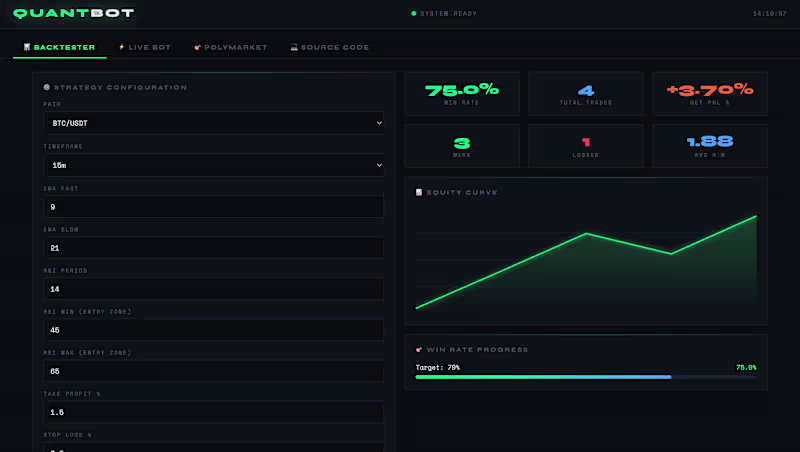Image resolution: width=800 pixels, height=452 pixels.
Task: Open the Pair dropdown showing BTC/USDT
Action: pyautogui.click(x=213, y=123)
